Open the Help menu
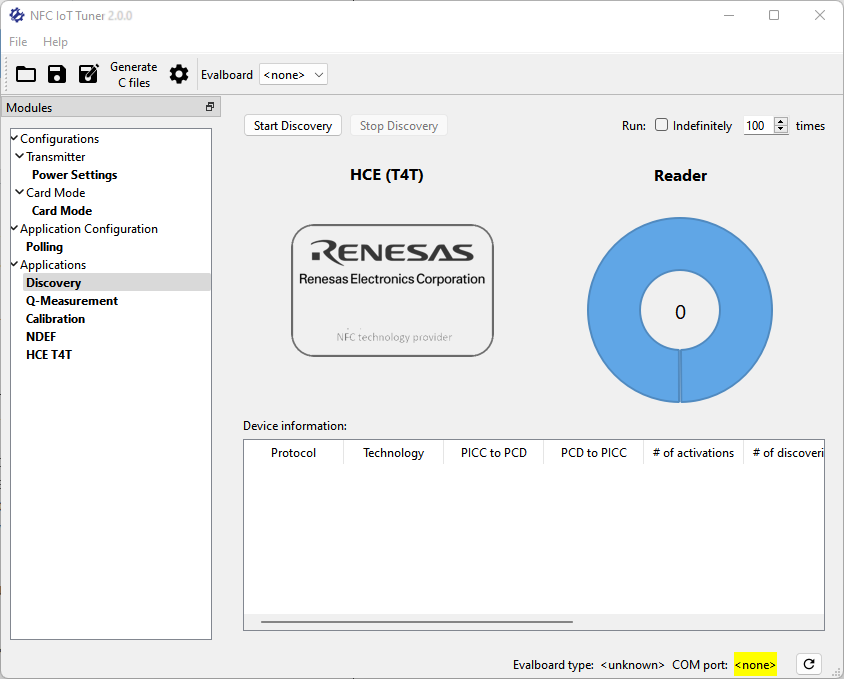Viewport: 844px width, 679px height. click(56, 42)
